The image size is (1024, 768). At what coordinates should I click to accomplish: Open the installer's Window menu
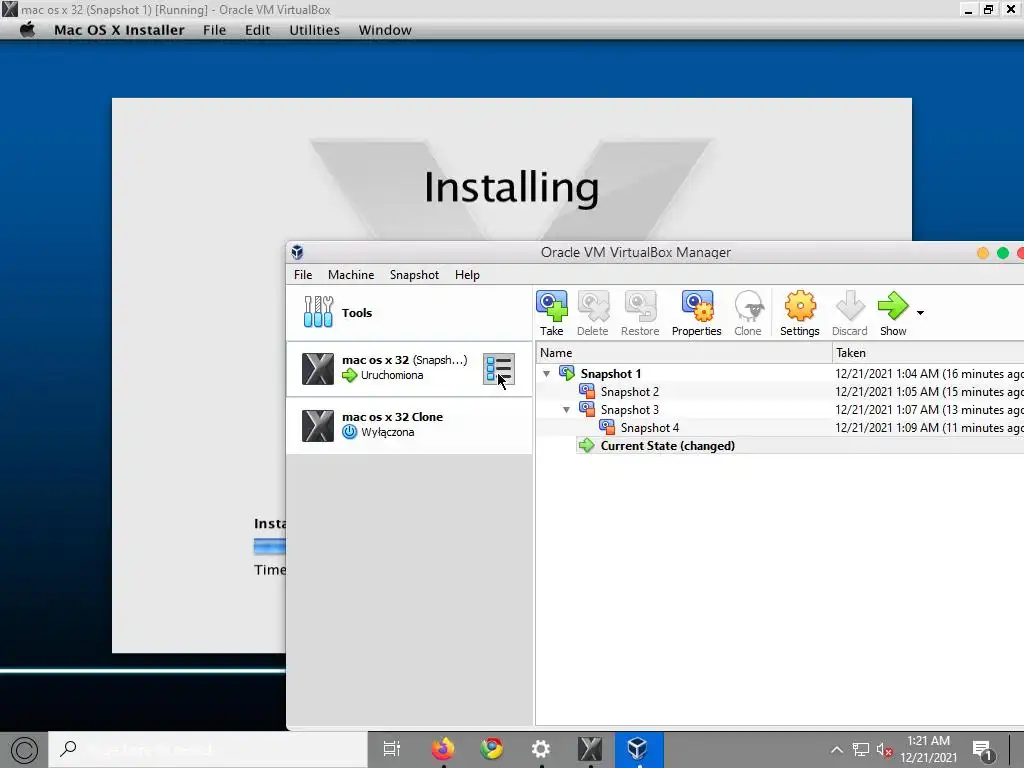pos(385,30)
